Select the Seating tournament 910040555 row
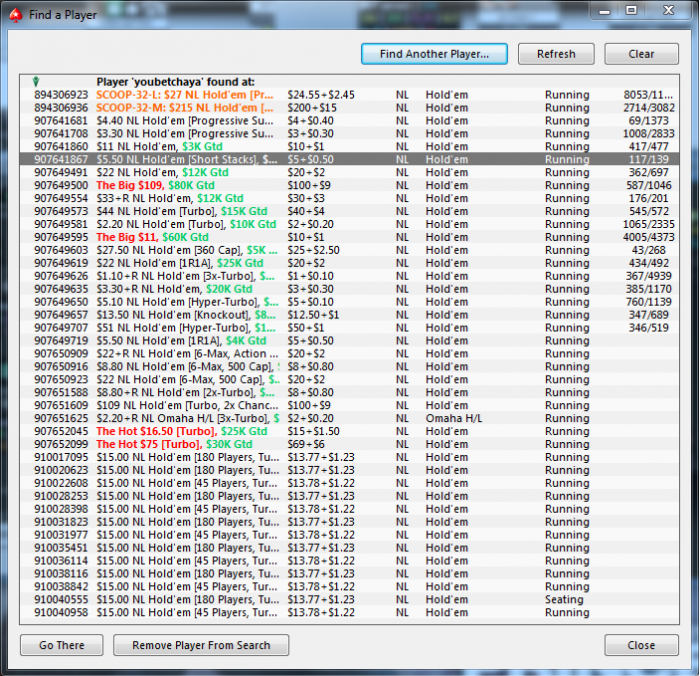The width and height of the screenshot is (700, 676). click(350, 600)
